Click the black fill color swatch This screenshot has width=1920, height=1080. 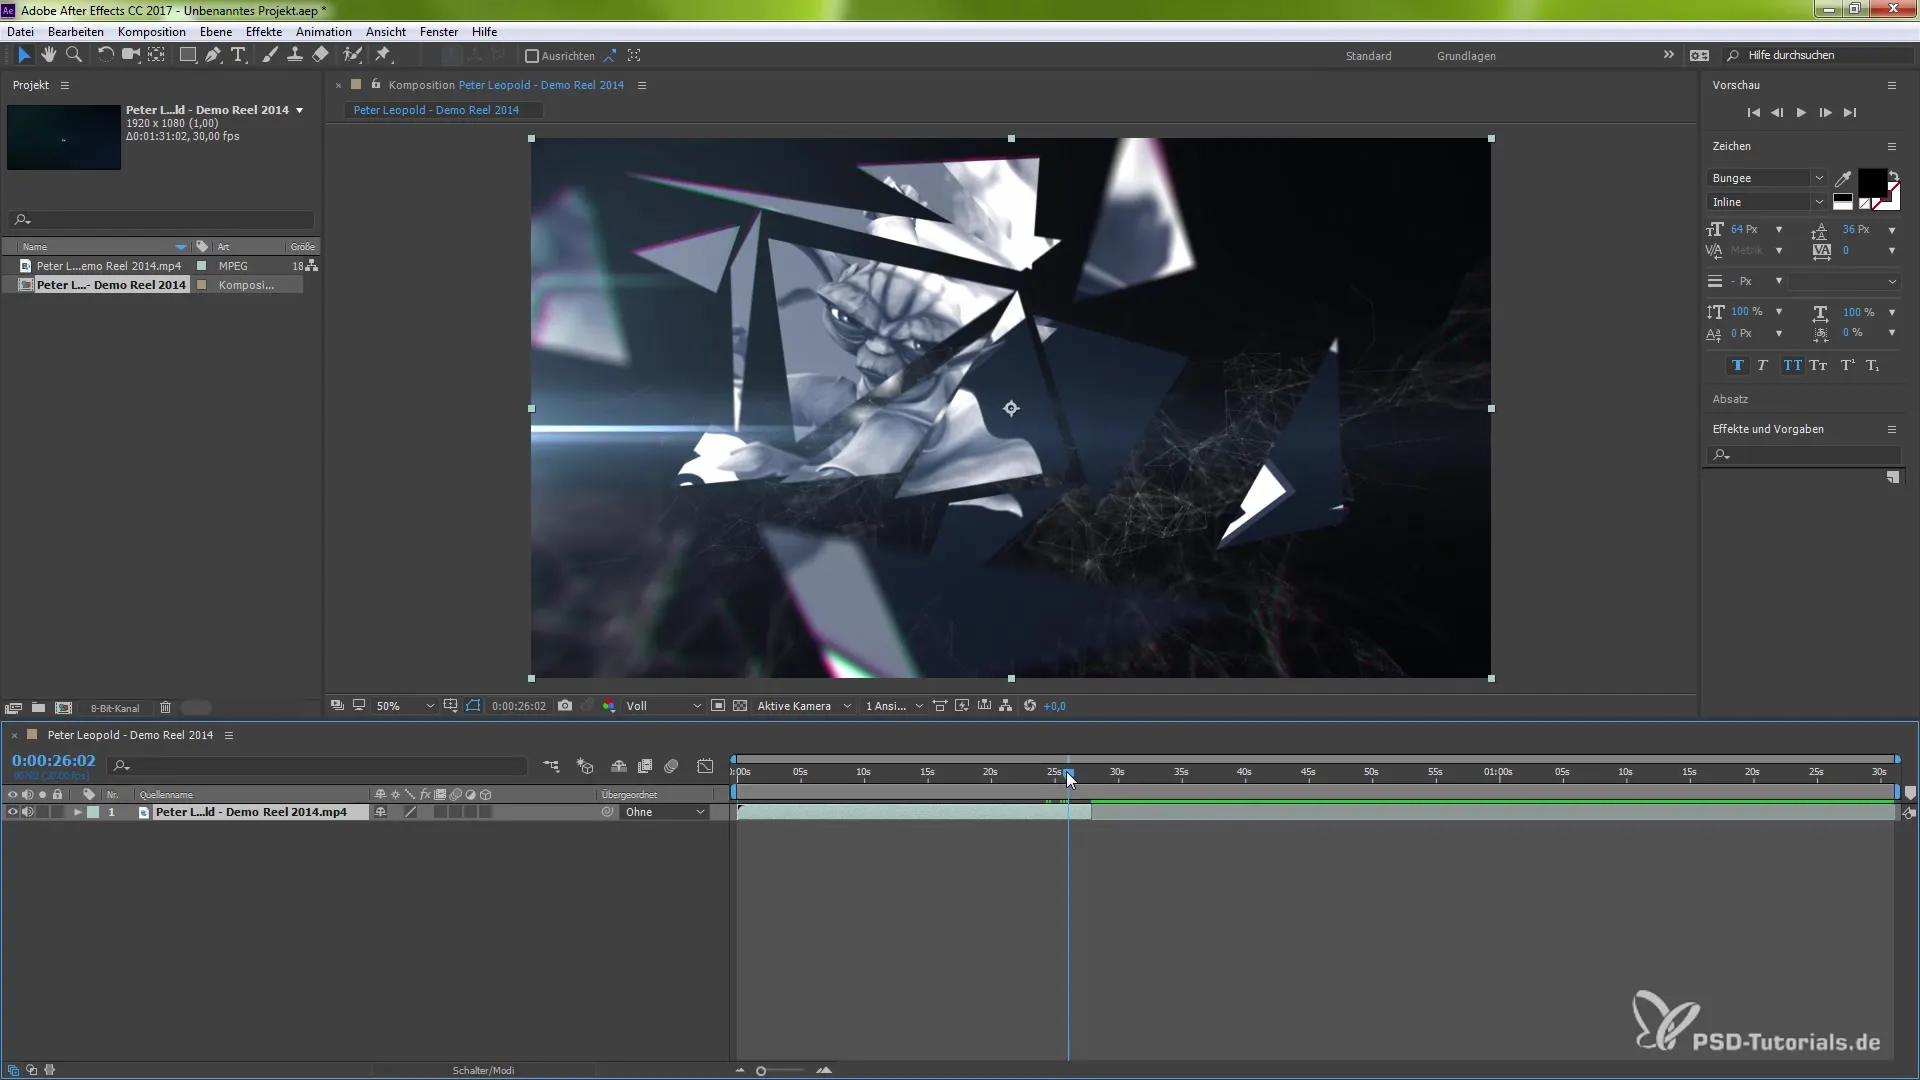[x=1871, y=182]
